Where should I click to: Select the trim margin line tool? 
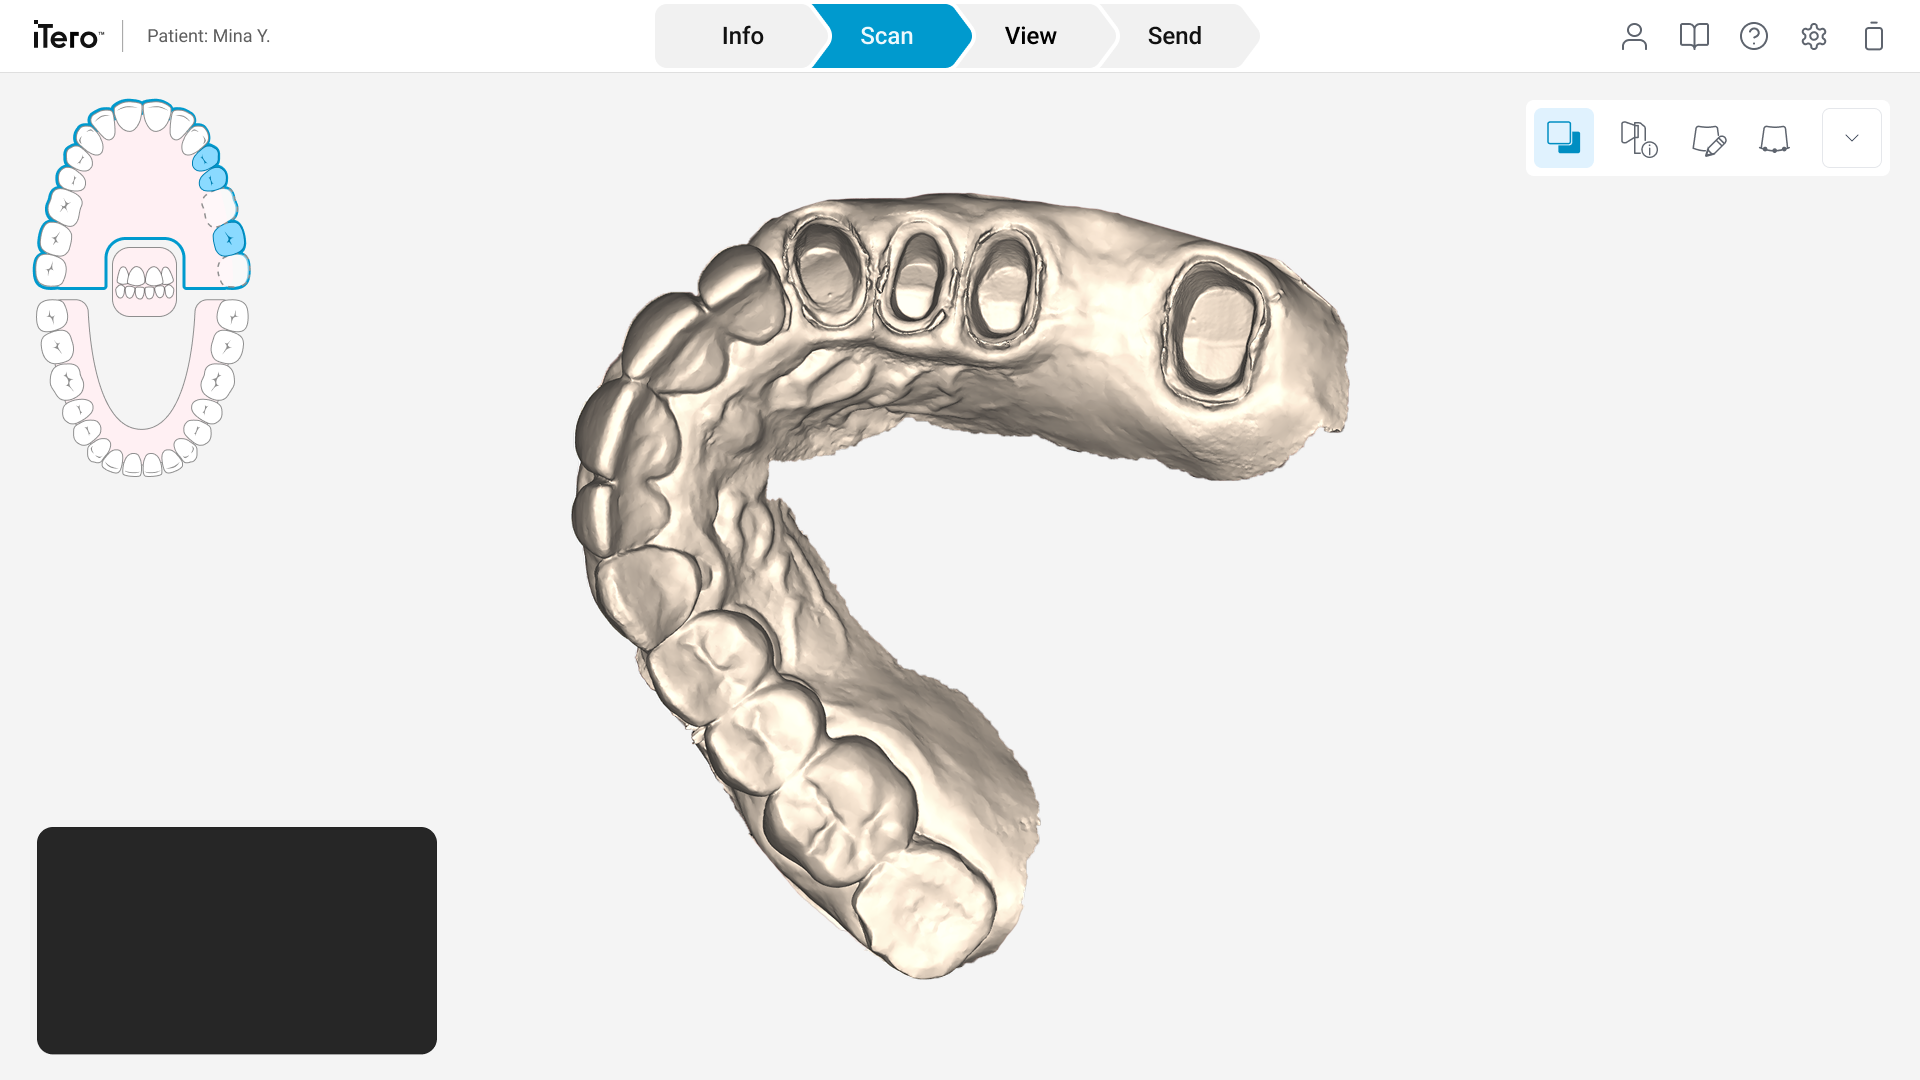pyautogui.click(x=1774, y=139)
